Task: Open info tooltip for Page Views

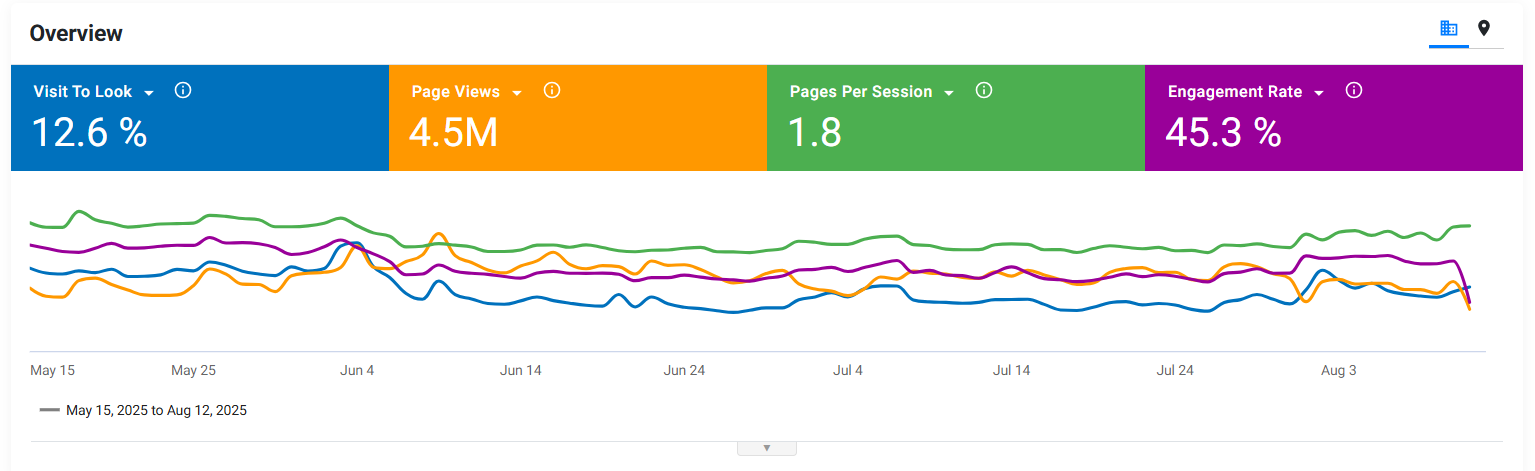Action: pyautogui.click(x=552, y=90)
